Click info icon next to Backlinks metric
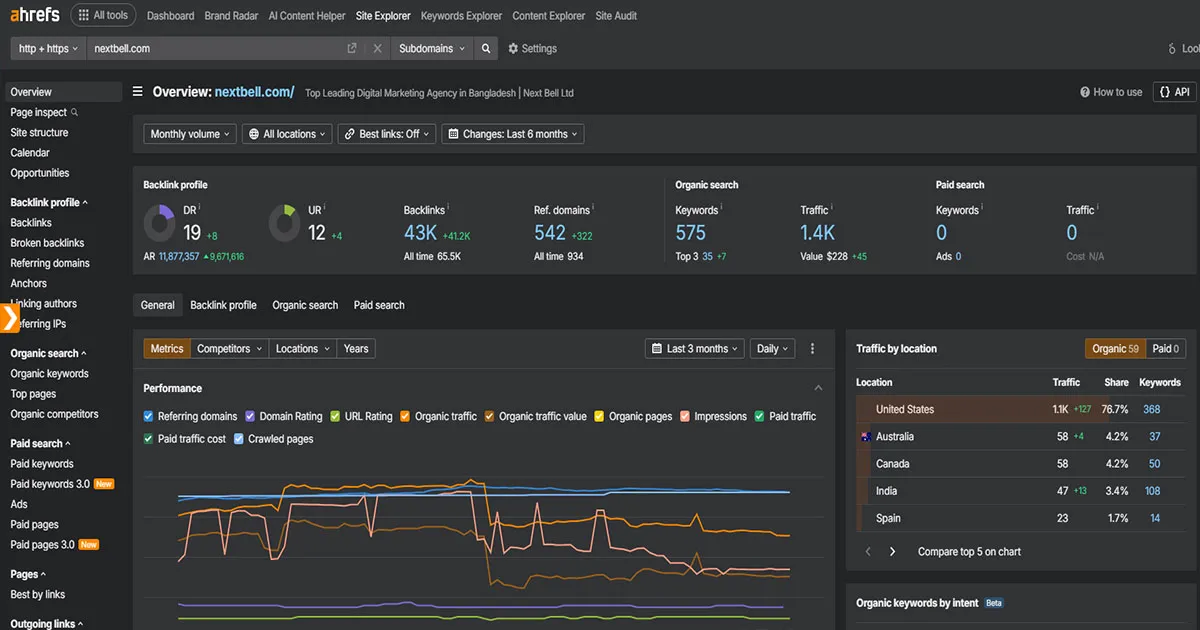The image size is (1200, 630). tap(447, 208)
